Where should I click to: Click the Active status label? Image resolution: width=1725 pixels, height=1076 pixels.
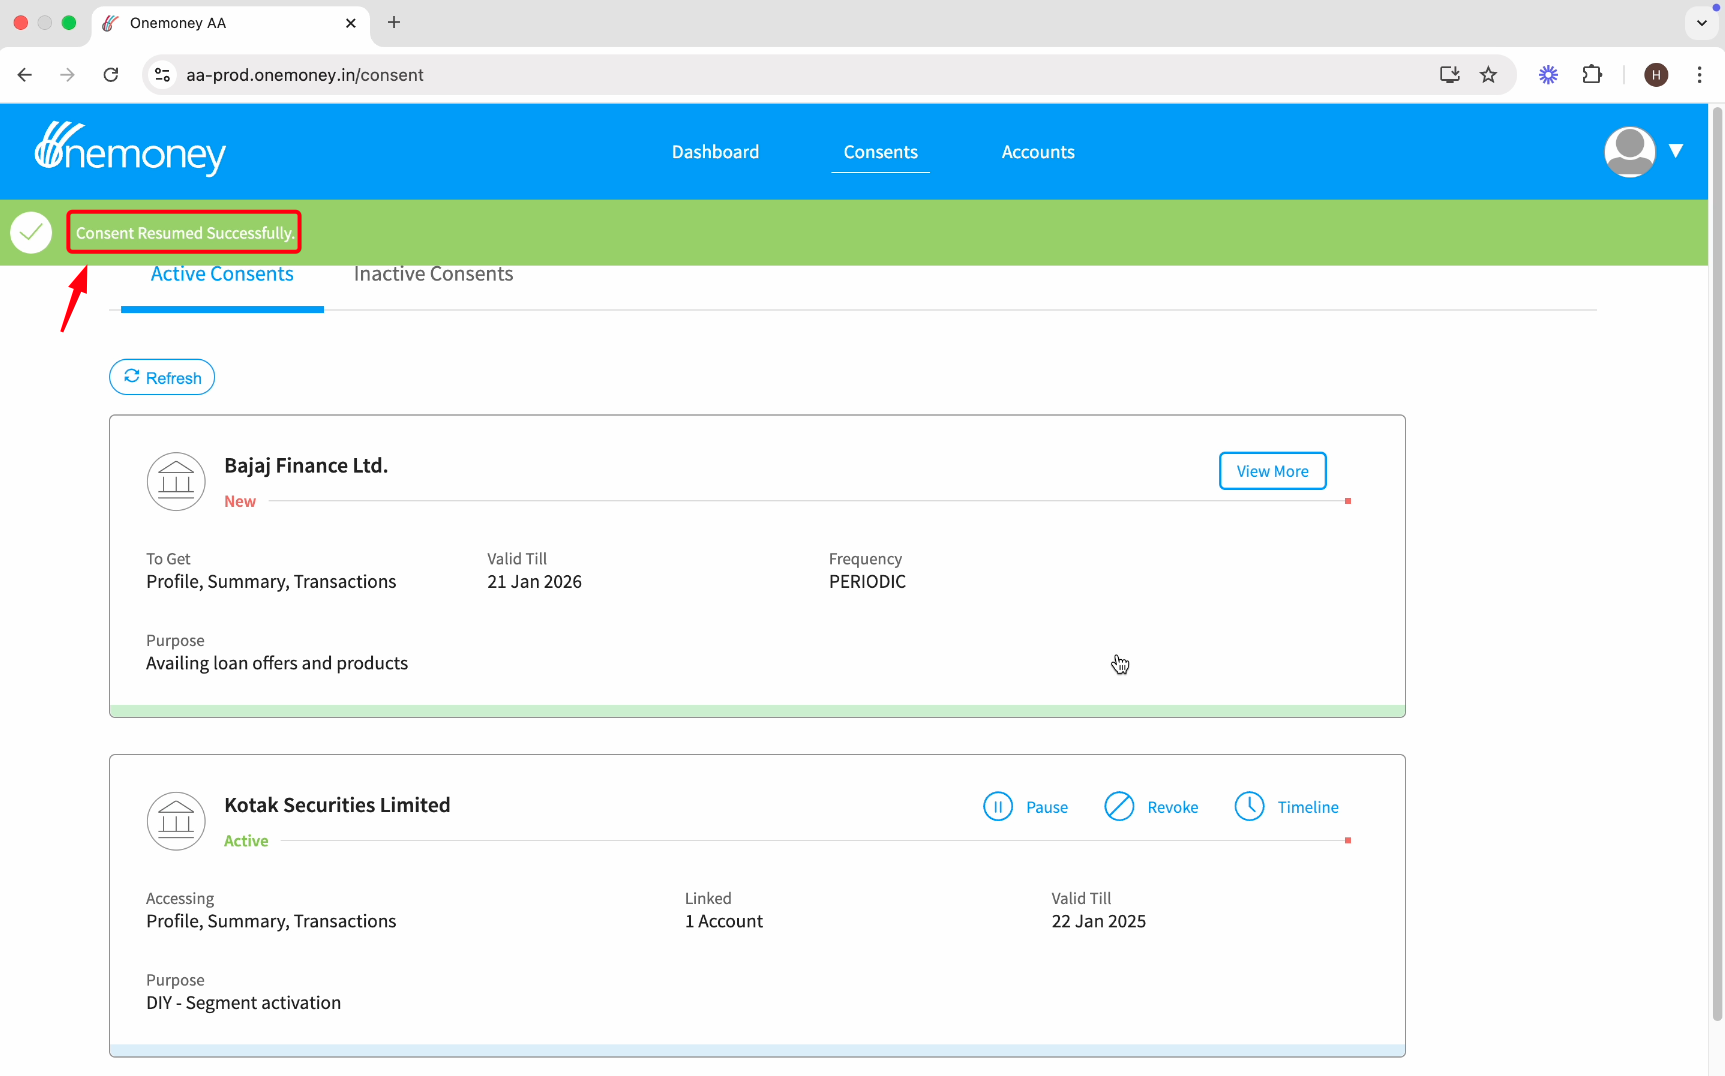coord(246,841)
